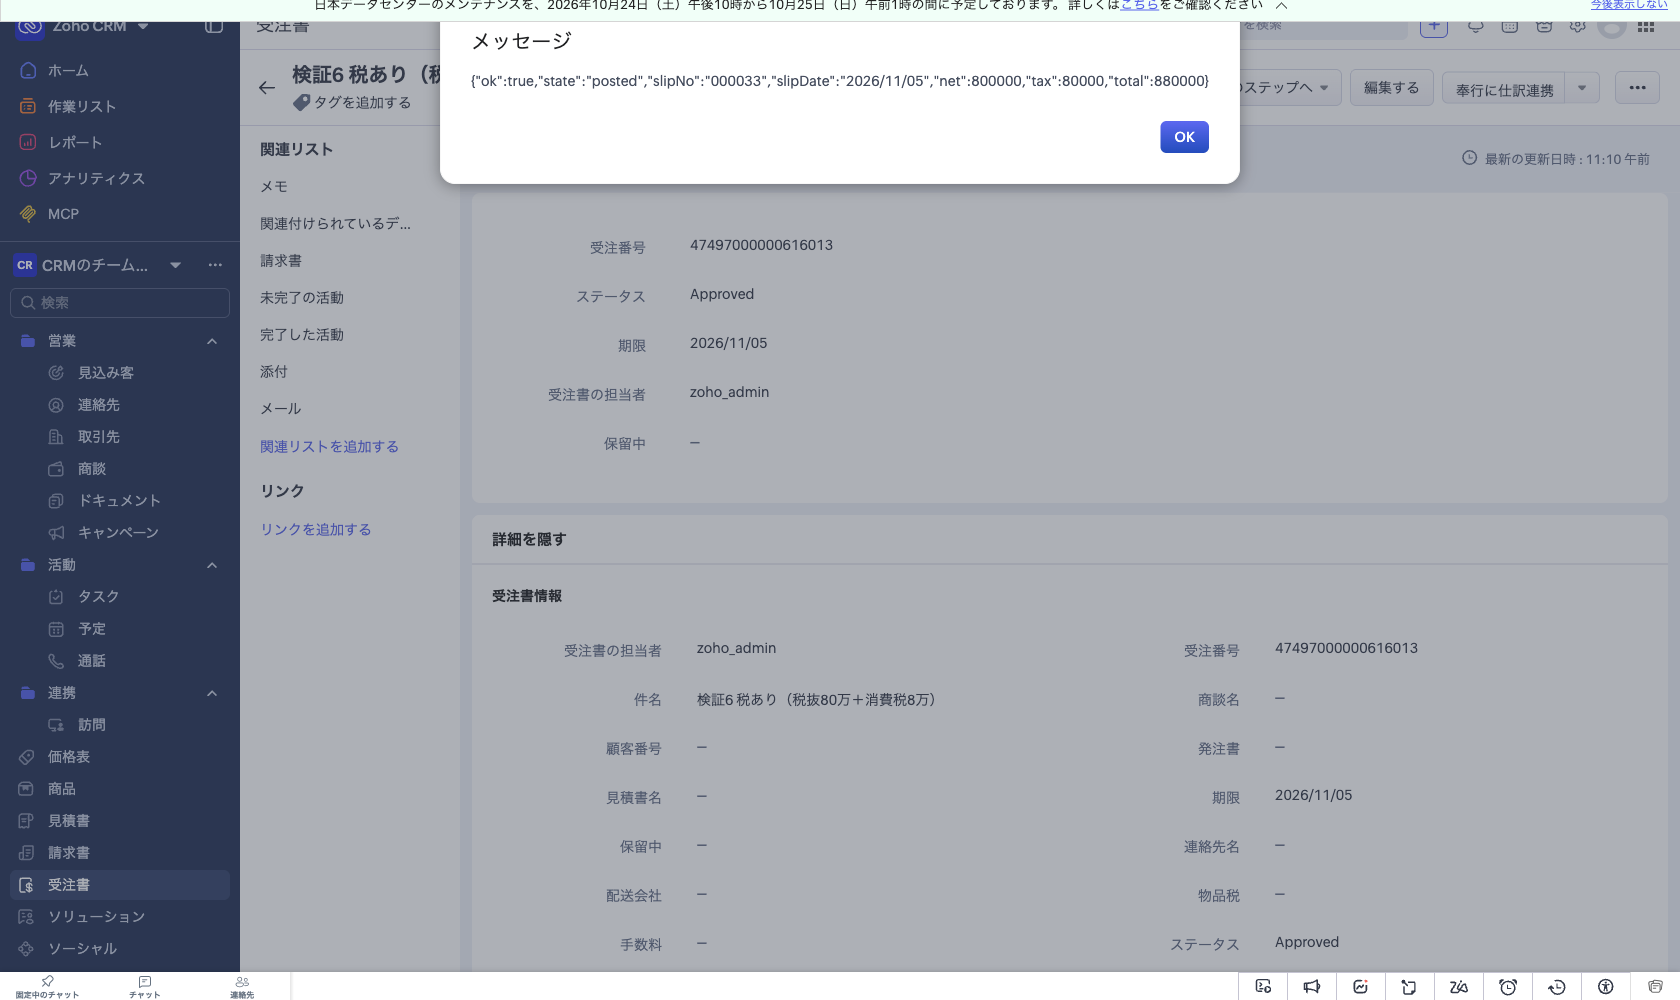Collapse the 営業 folder section

(212, 341)
